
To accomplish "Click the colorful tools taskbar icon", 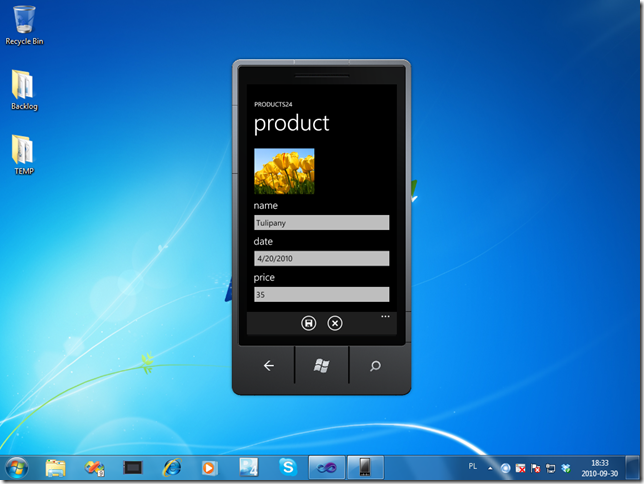I will tap(94, 468).
